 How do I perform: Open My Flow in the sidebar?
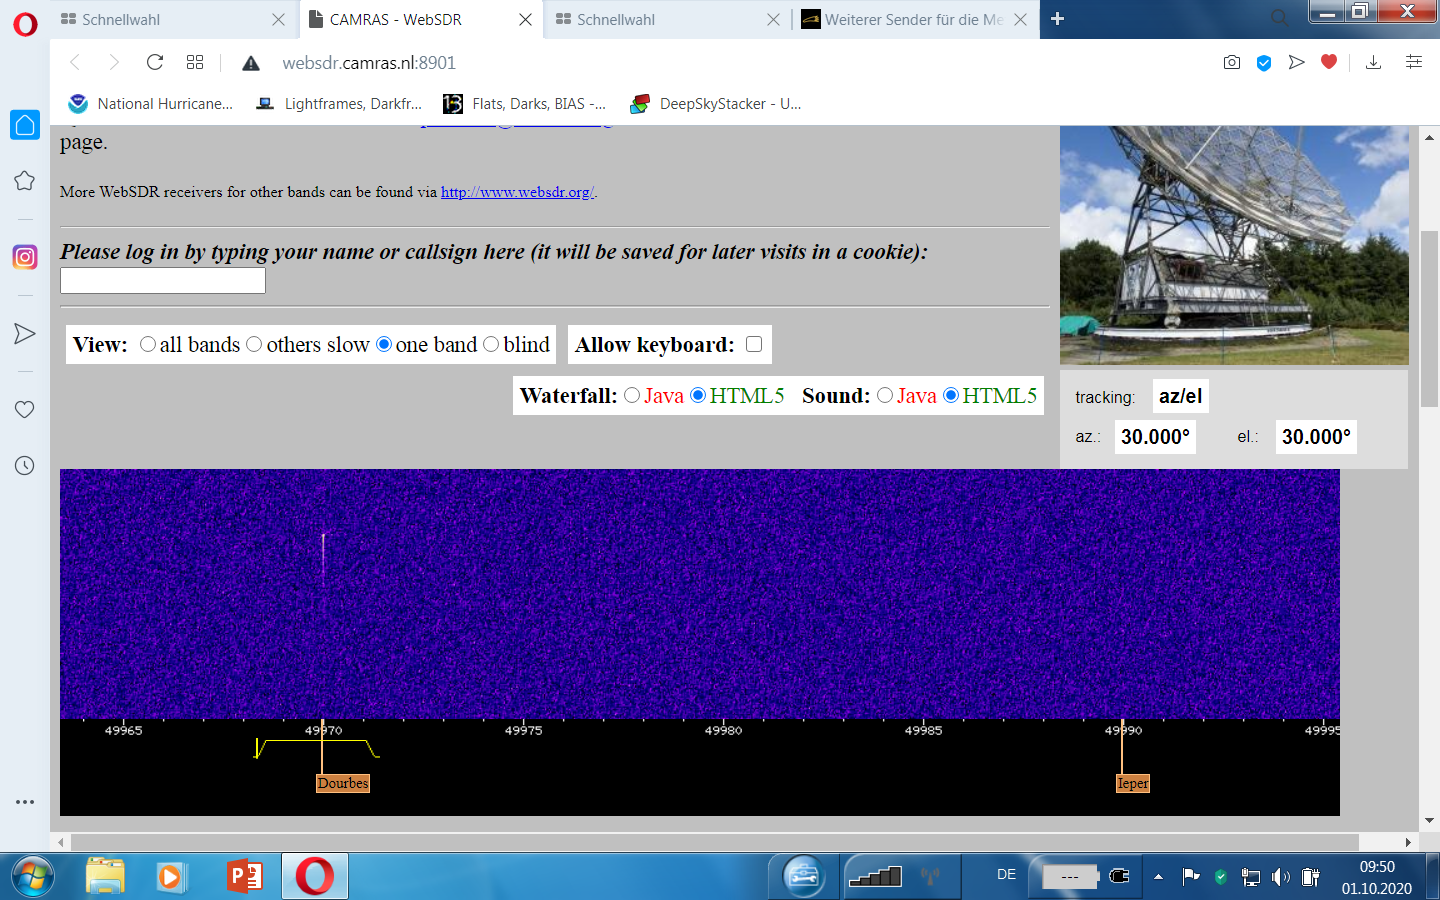25,333
